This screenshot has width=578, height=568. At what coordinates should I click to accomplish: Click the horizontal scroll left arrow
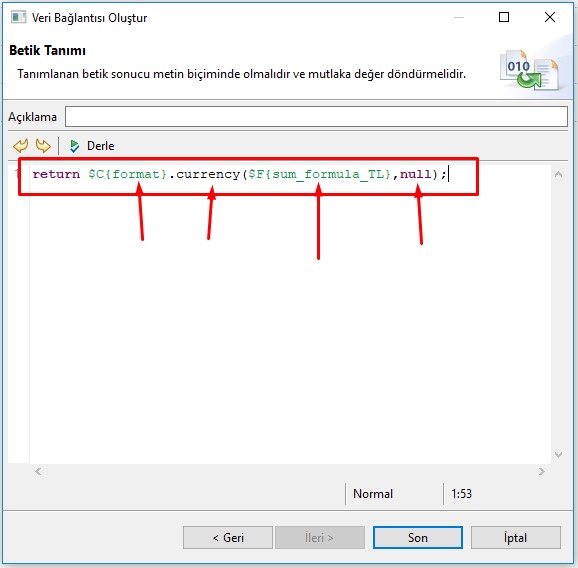[x=38, y=471]
